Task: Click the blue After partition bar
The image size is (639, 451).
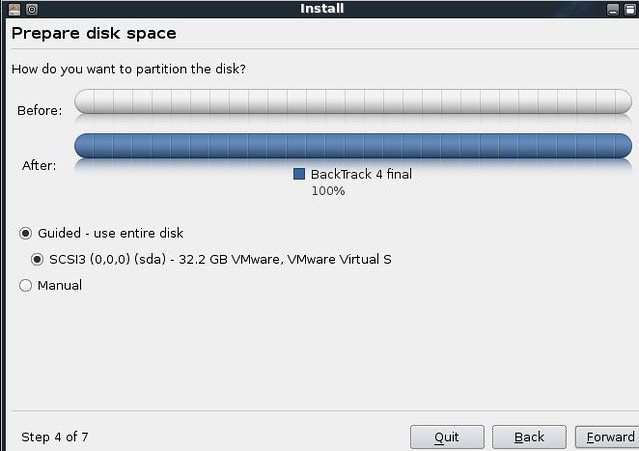Action: [x=353, y=145]
